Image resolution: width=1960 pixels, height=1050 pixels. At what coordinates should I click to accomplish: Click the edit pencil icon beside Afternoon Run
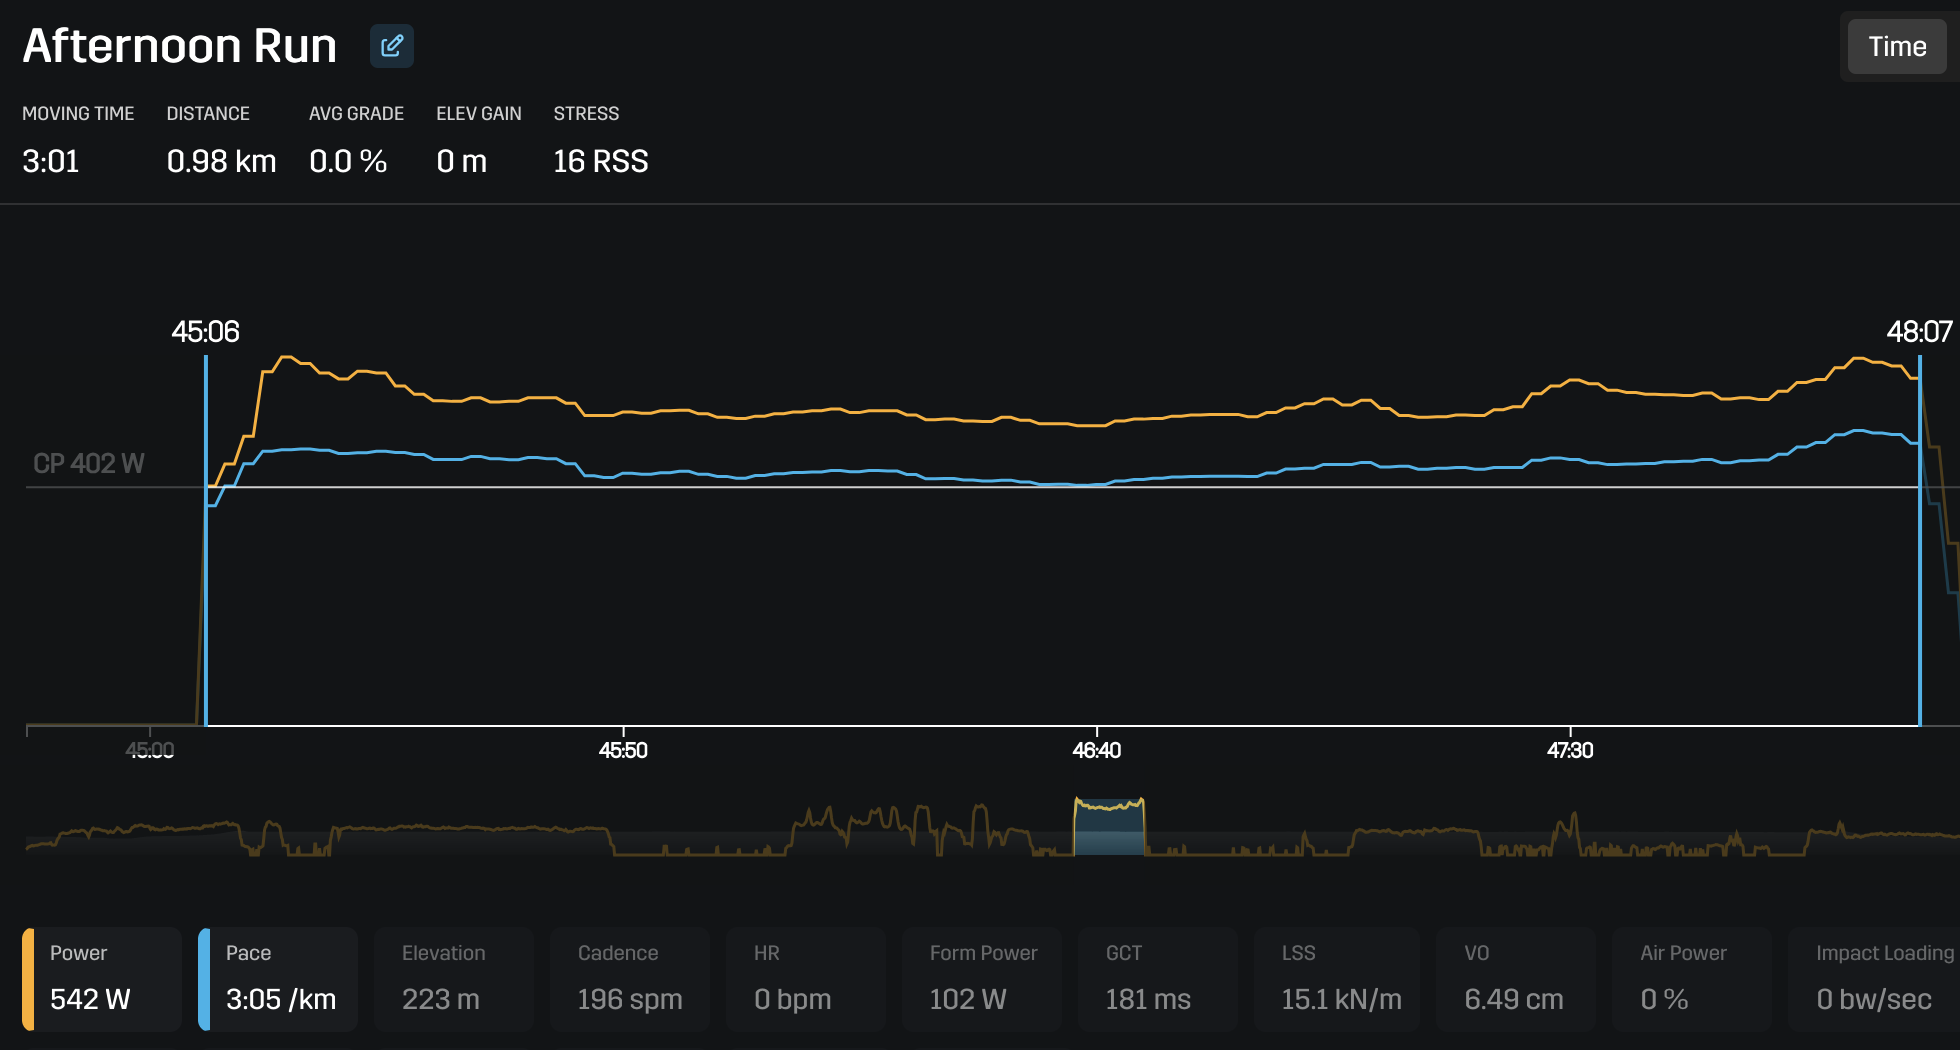391,46
